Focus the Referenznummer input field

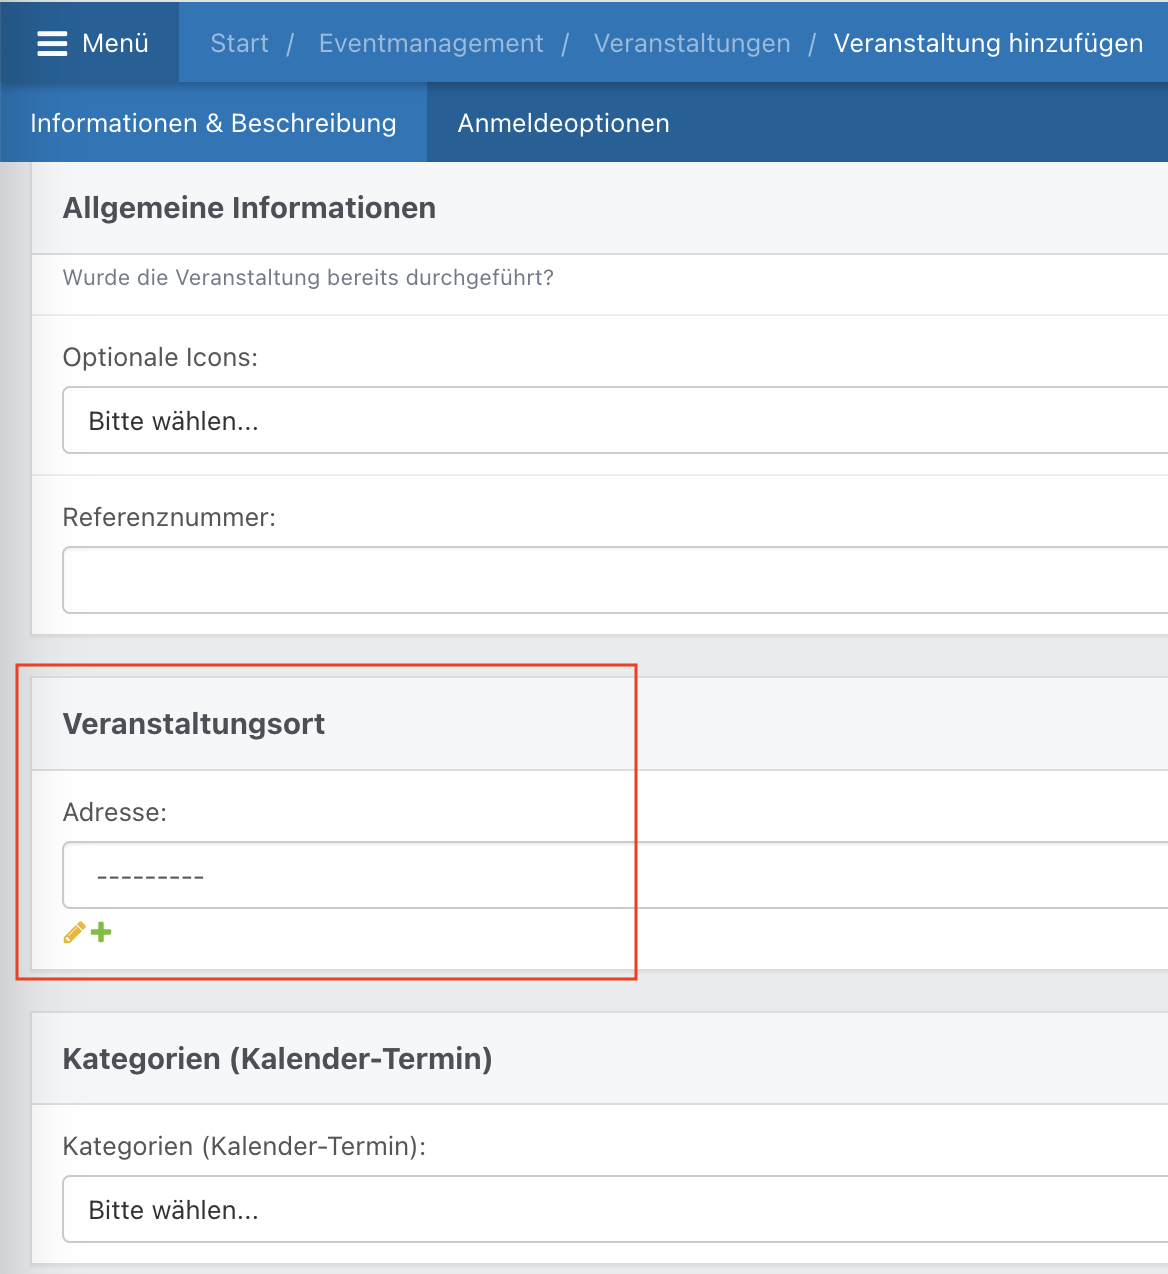(x=615, y=580)
